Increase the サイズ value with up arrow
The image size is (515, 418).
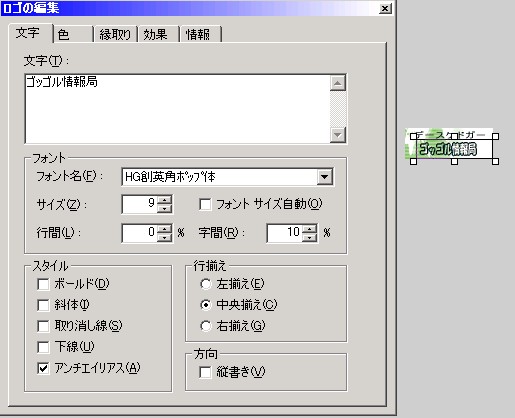tap(164, 200)
